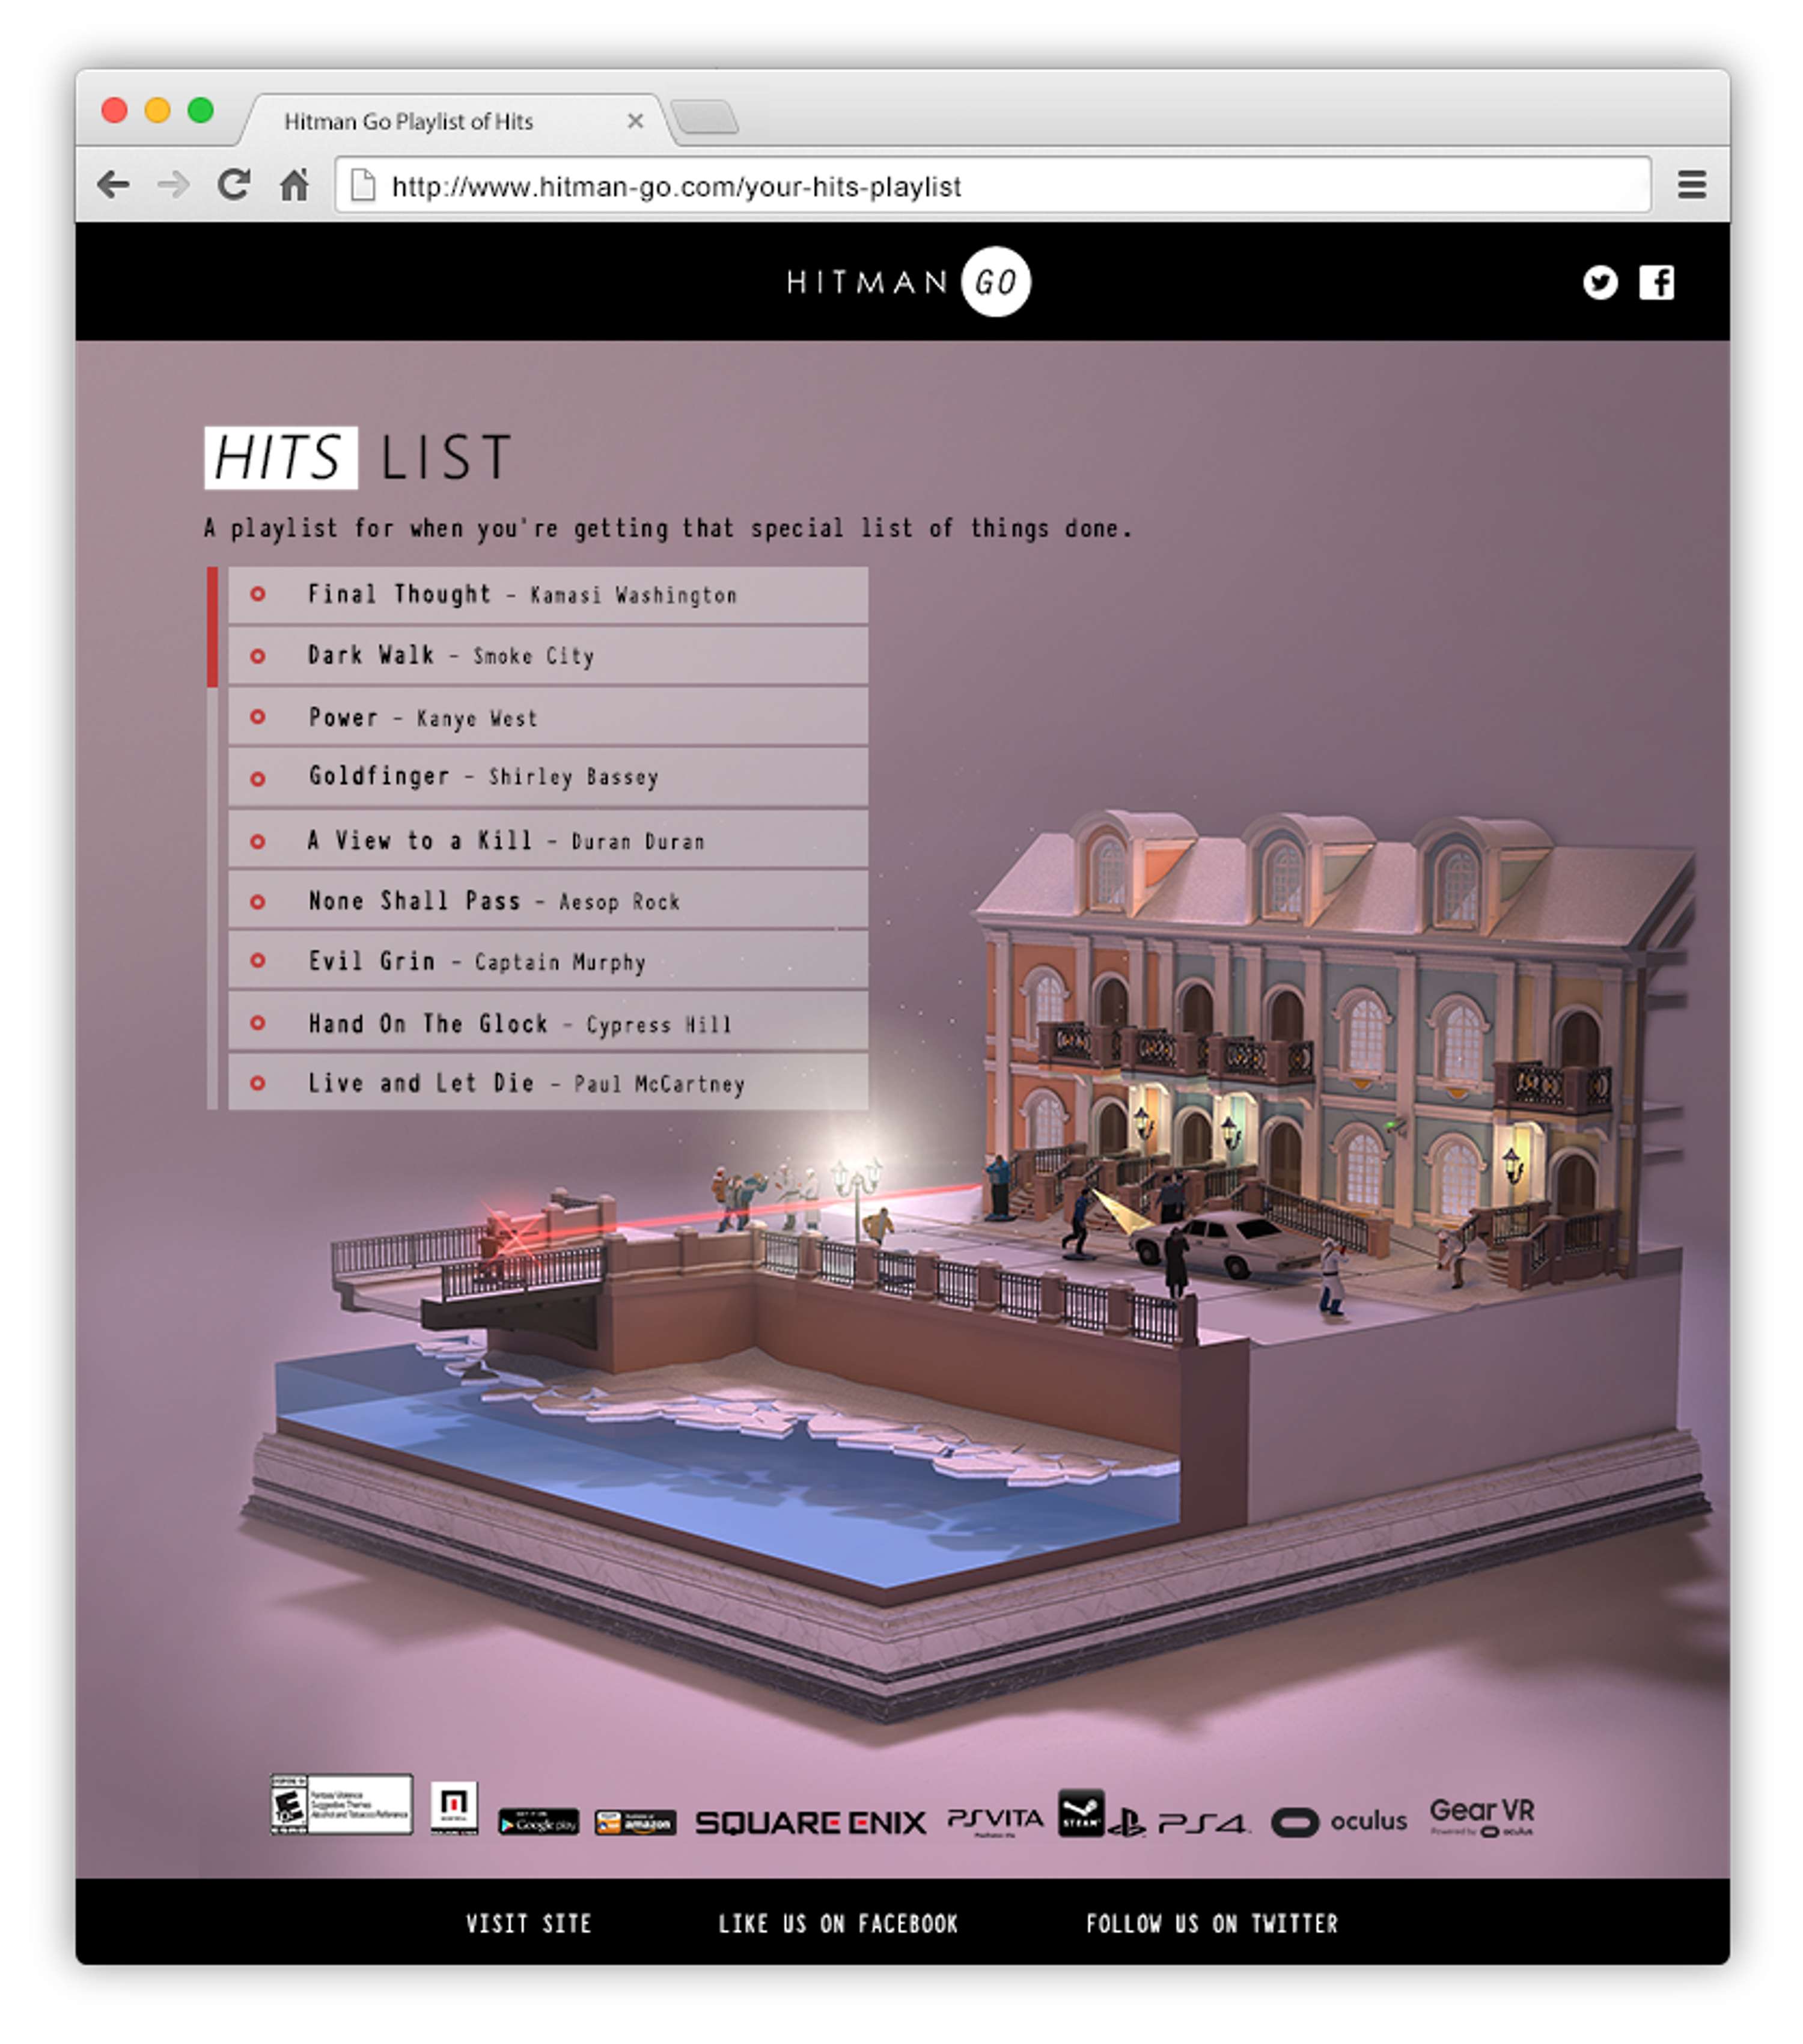Maximize the window with the green button
The image size is (1803, 2044).
coord(200,110)
